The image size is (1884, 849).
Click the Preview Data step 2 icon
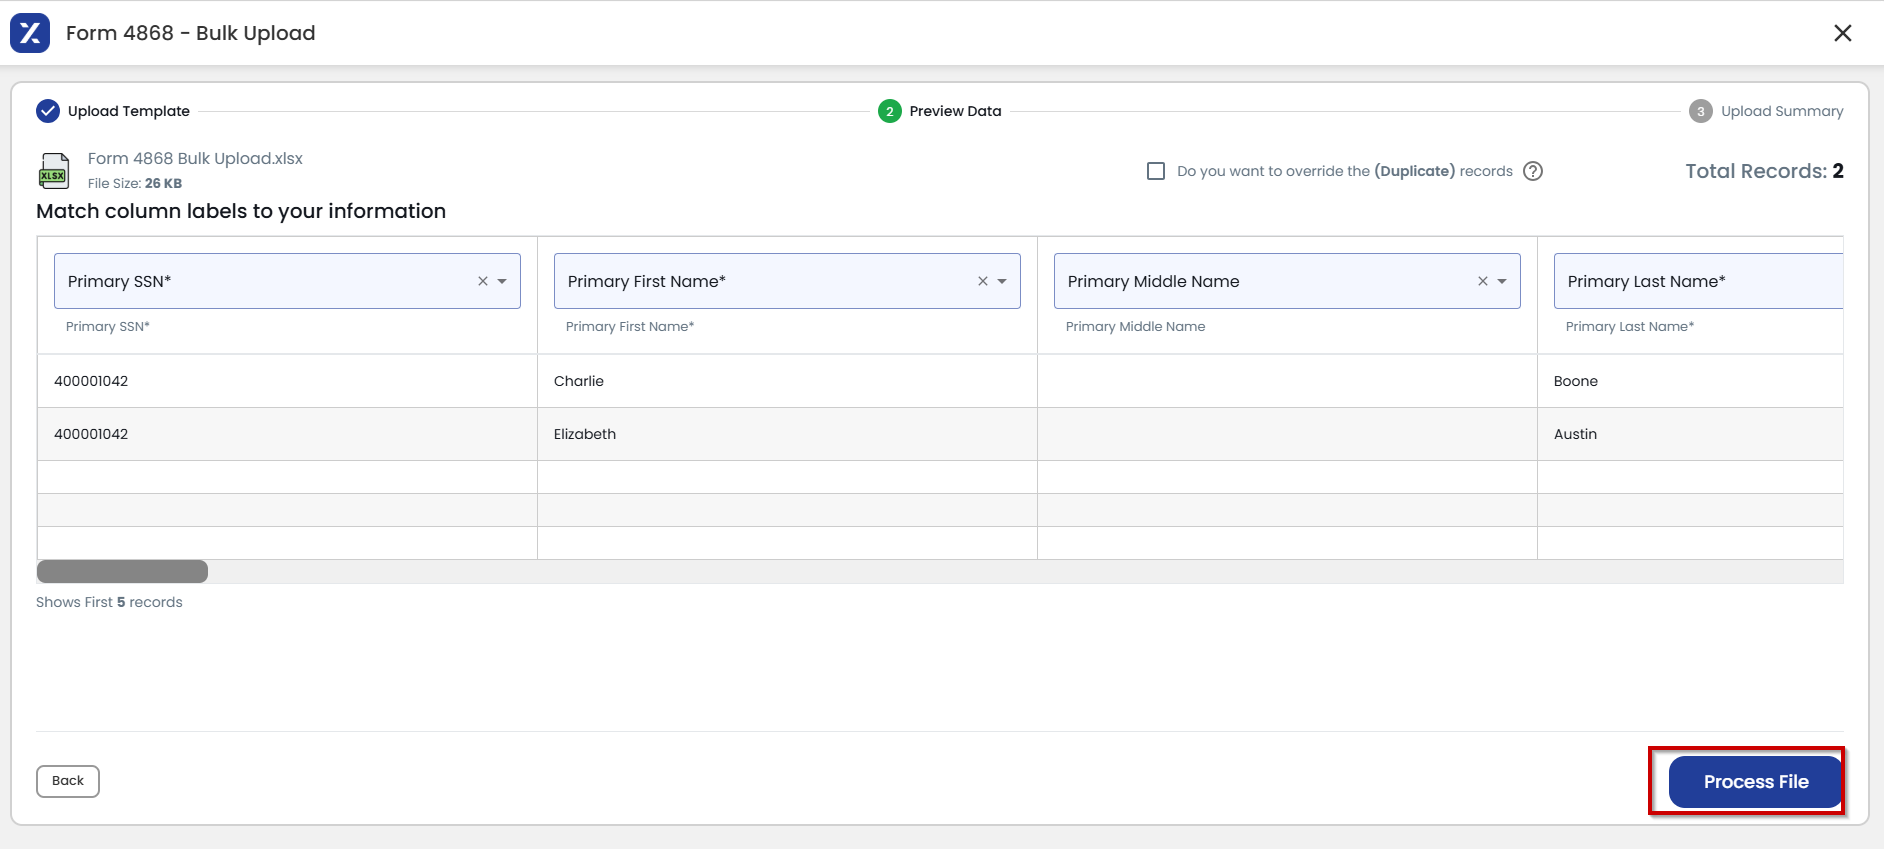[x=890, y=111]
